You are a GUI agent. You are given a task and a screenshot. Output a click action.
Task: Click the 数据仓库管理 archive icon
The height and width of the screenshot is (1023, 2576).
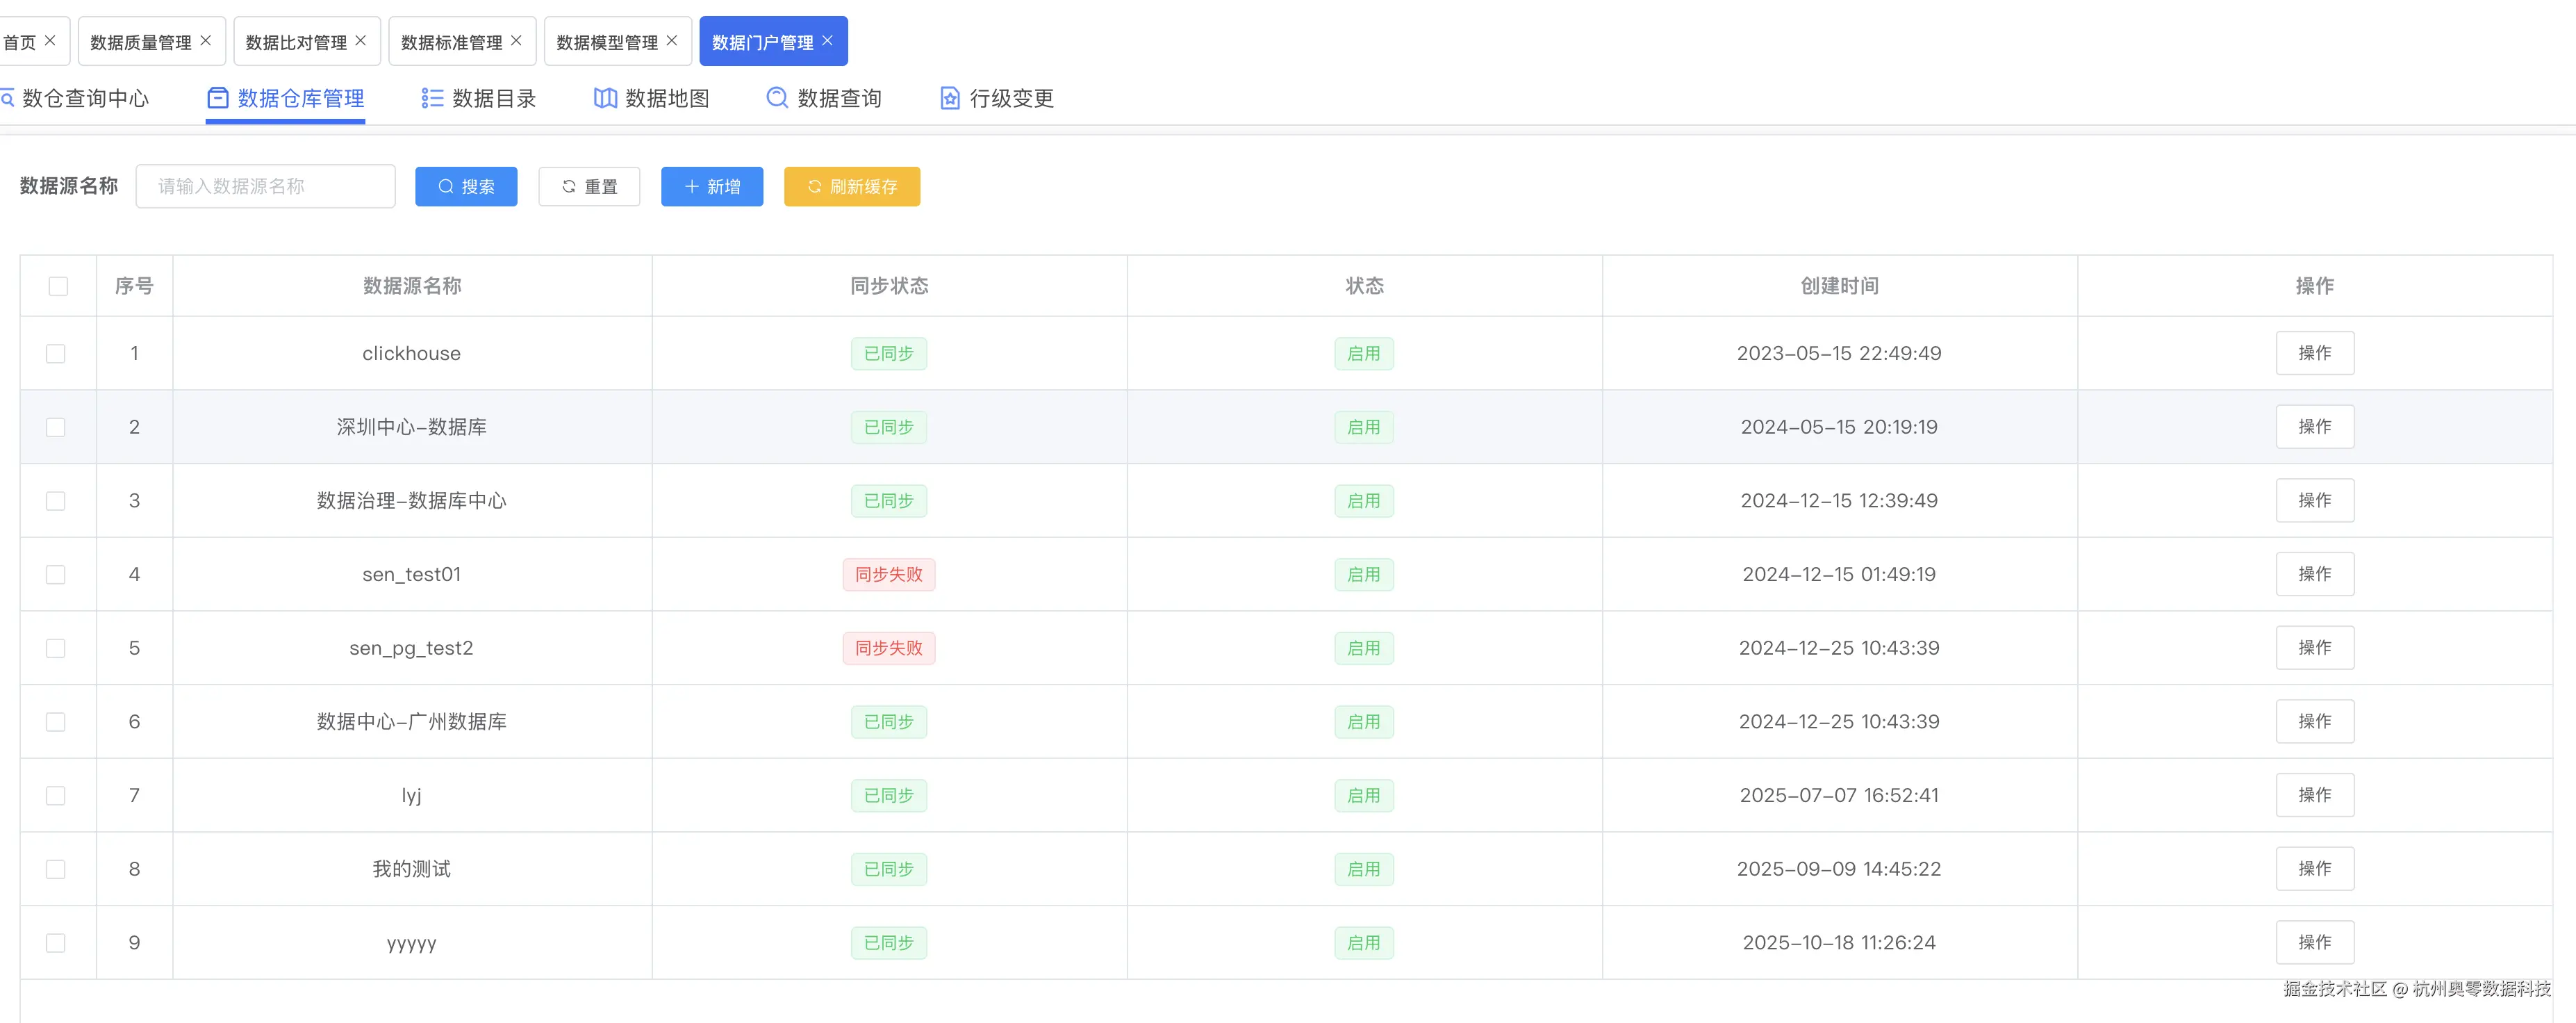[218, 98]
